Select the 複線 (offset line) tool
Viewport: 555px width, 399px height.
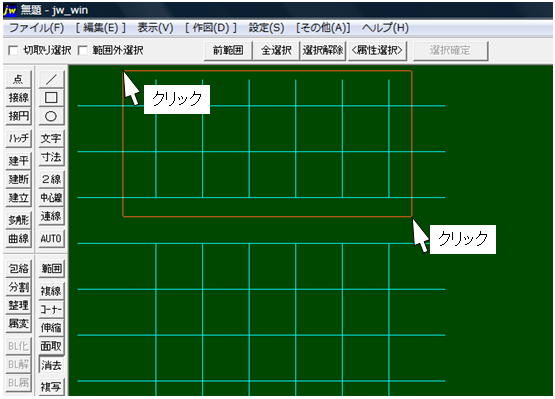[51, 291]
